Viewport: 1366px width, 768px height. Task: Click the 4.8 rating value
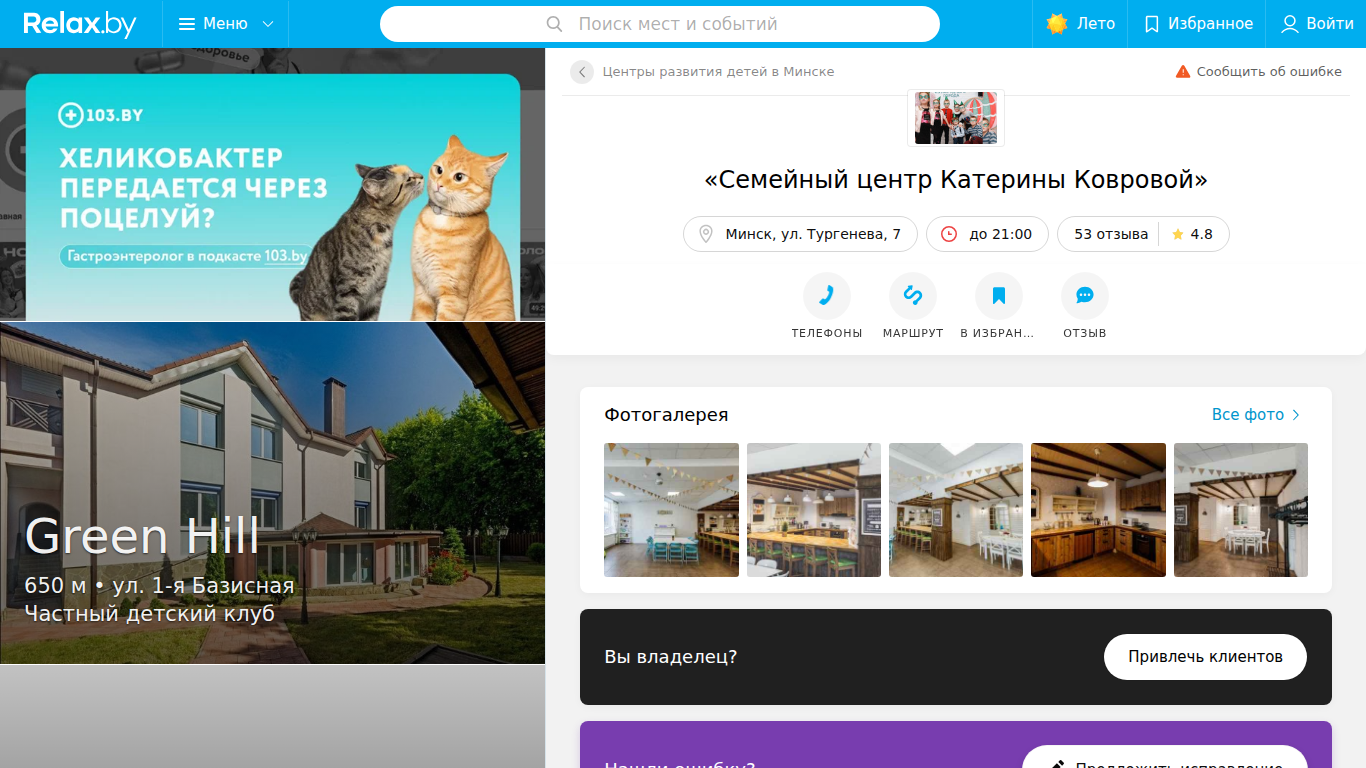pos(1201,234)
